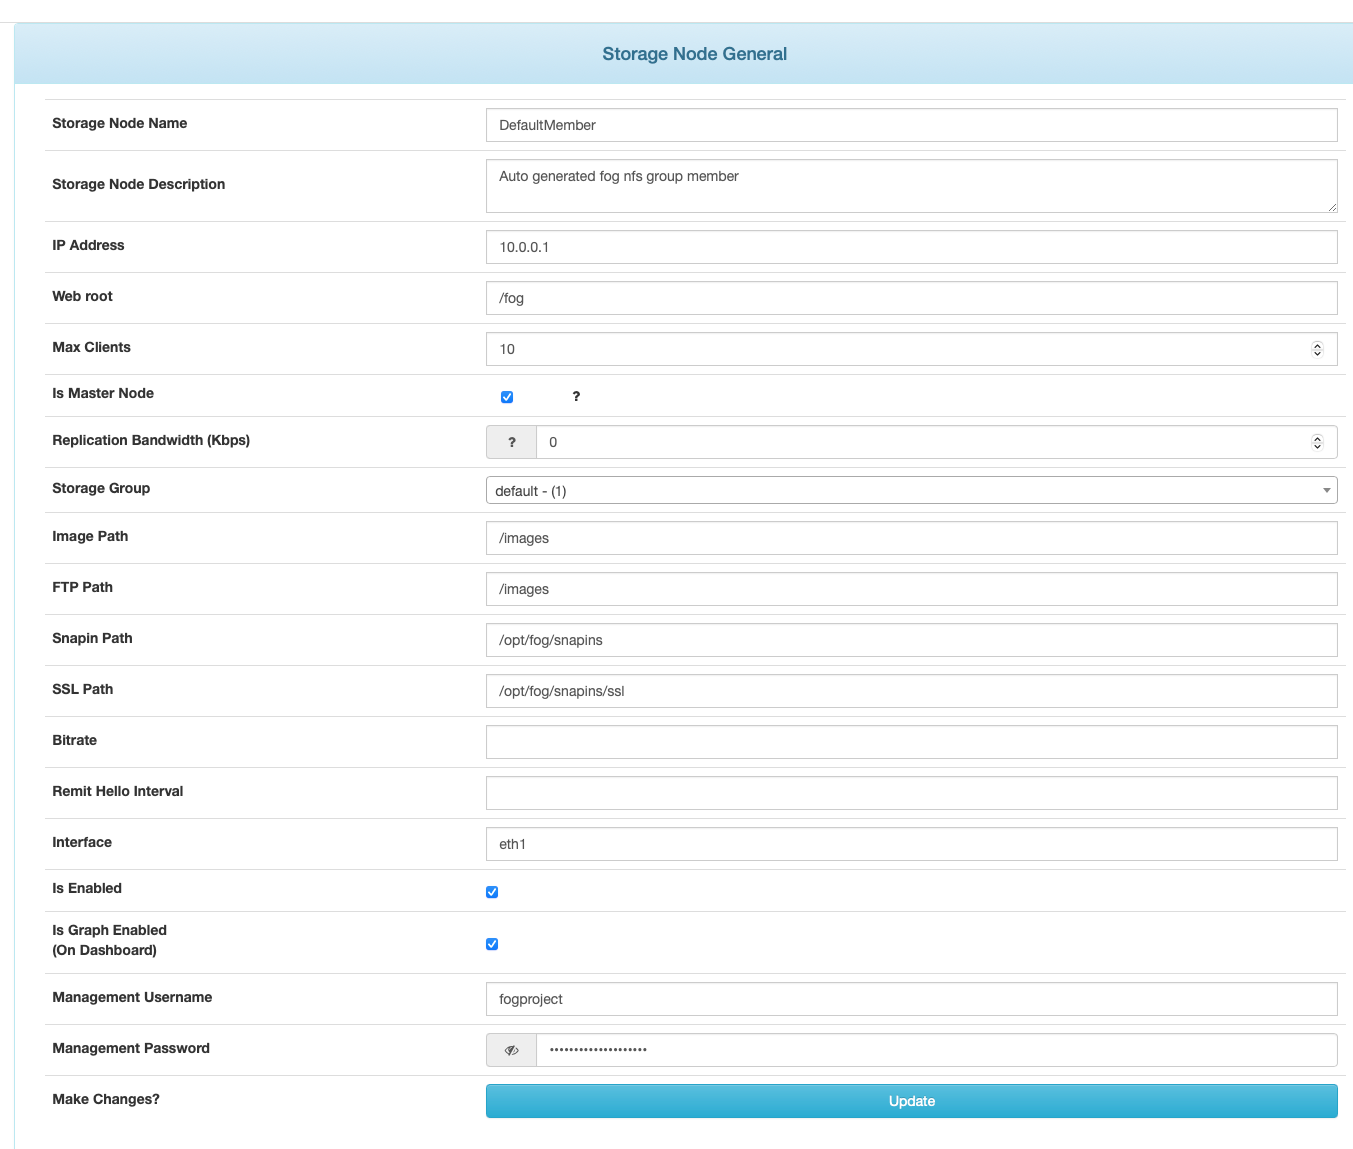
Task: Click the Interface field showing eth1
Action: tap(912, 844)
